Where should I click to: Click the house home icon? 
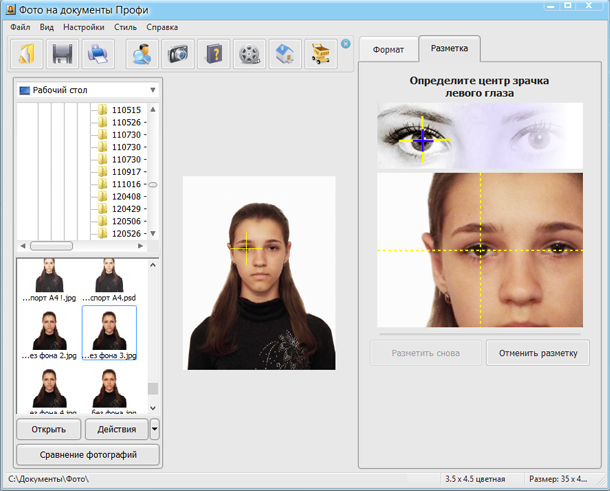[x=285, y=54]
